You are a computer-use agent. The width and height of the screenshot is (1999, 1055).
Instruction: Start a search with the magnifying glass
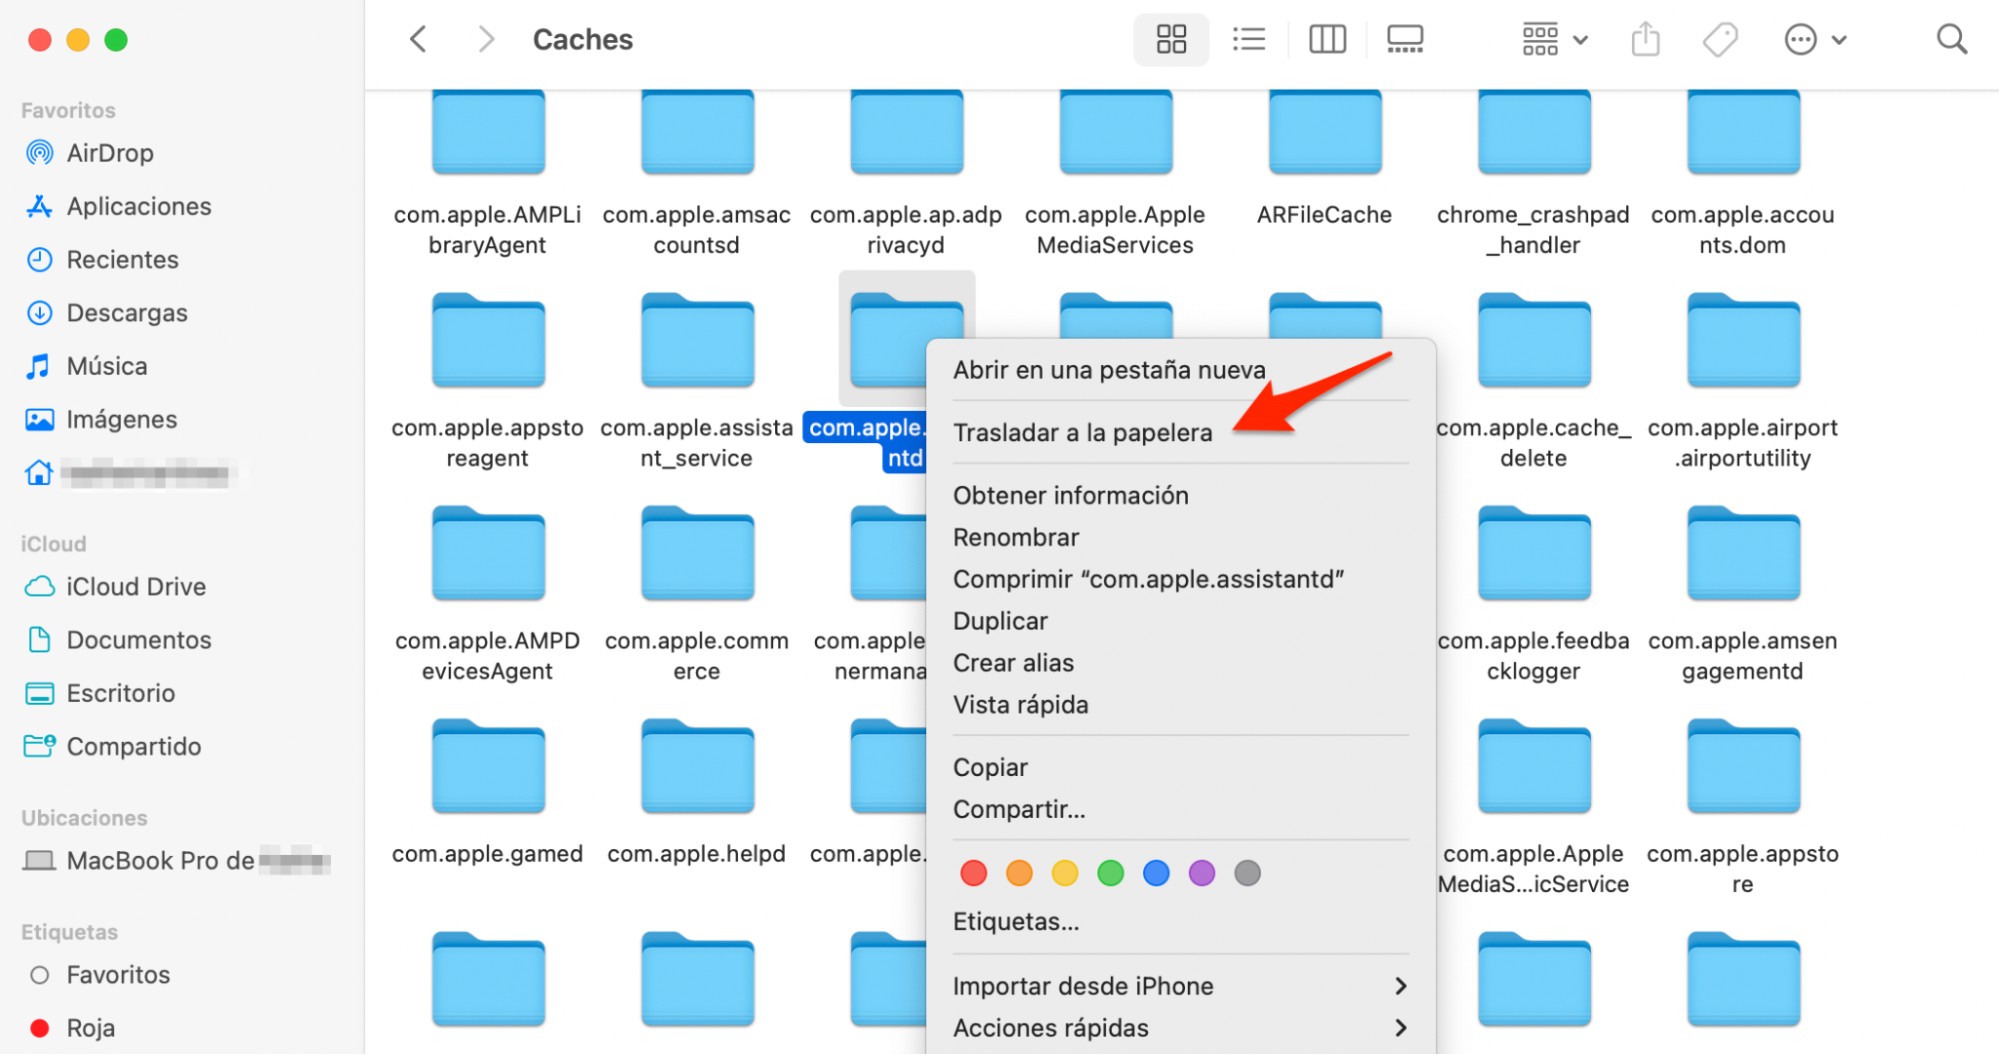[x=1950, y=39]
